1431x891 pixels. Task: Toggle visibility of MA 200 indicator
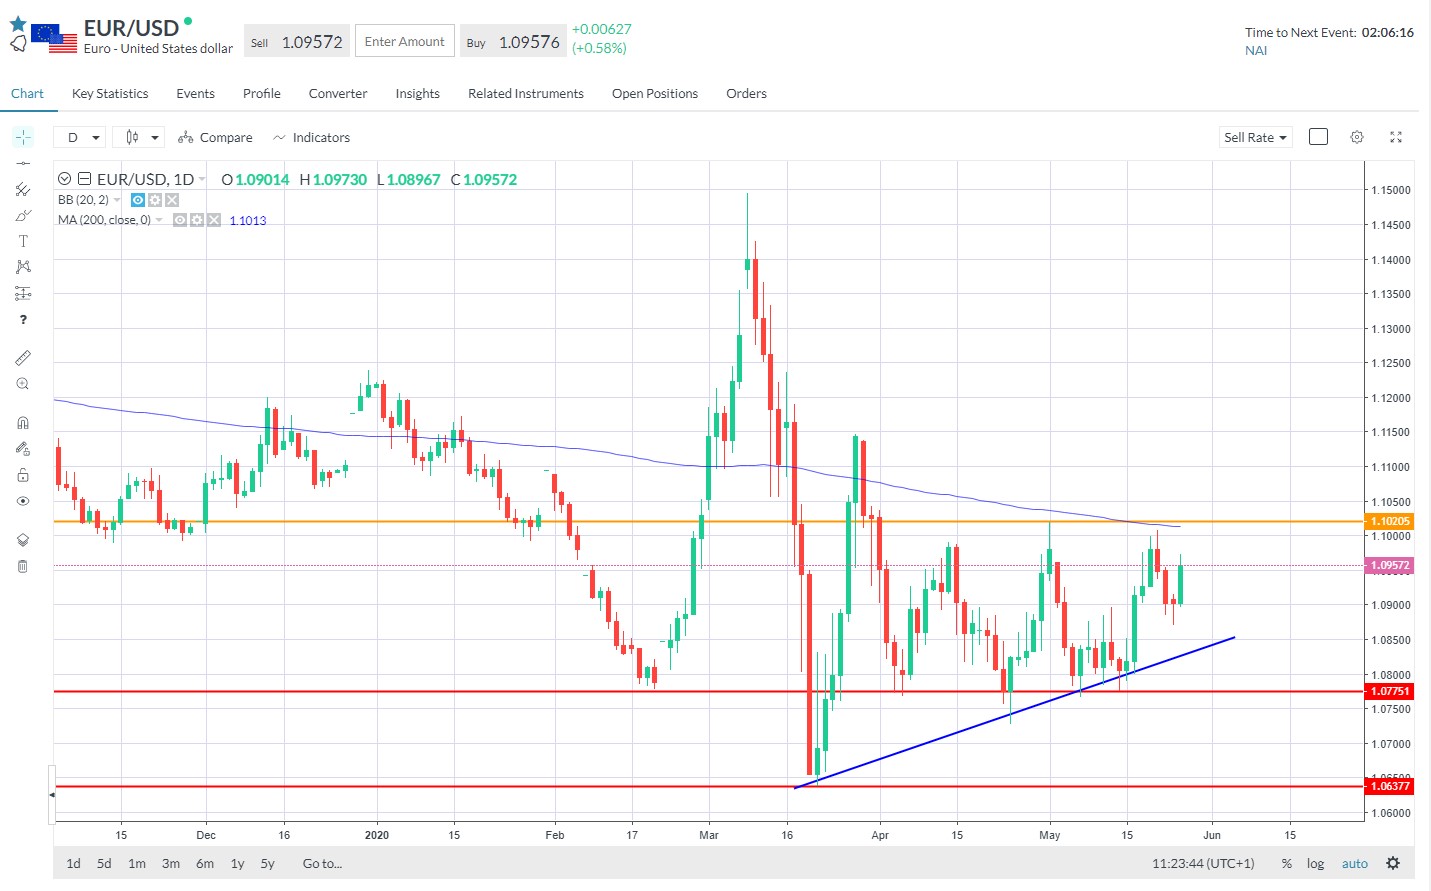180,220
